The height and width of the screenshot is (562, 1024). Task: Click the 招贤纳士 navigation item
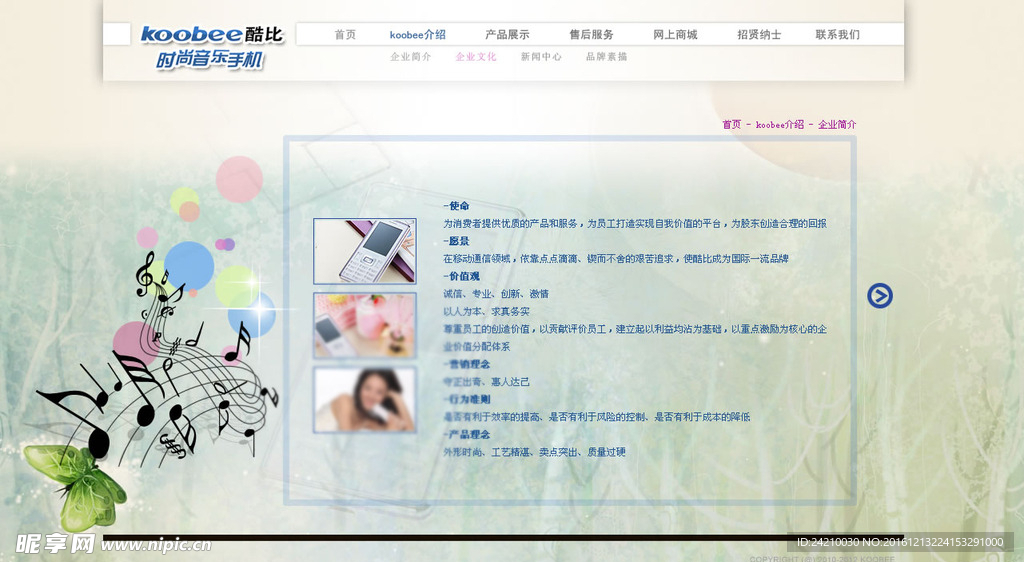(759, 35)
